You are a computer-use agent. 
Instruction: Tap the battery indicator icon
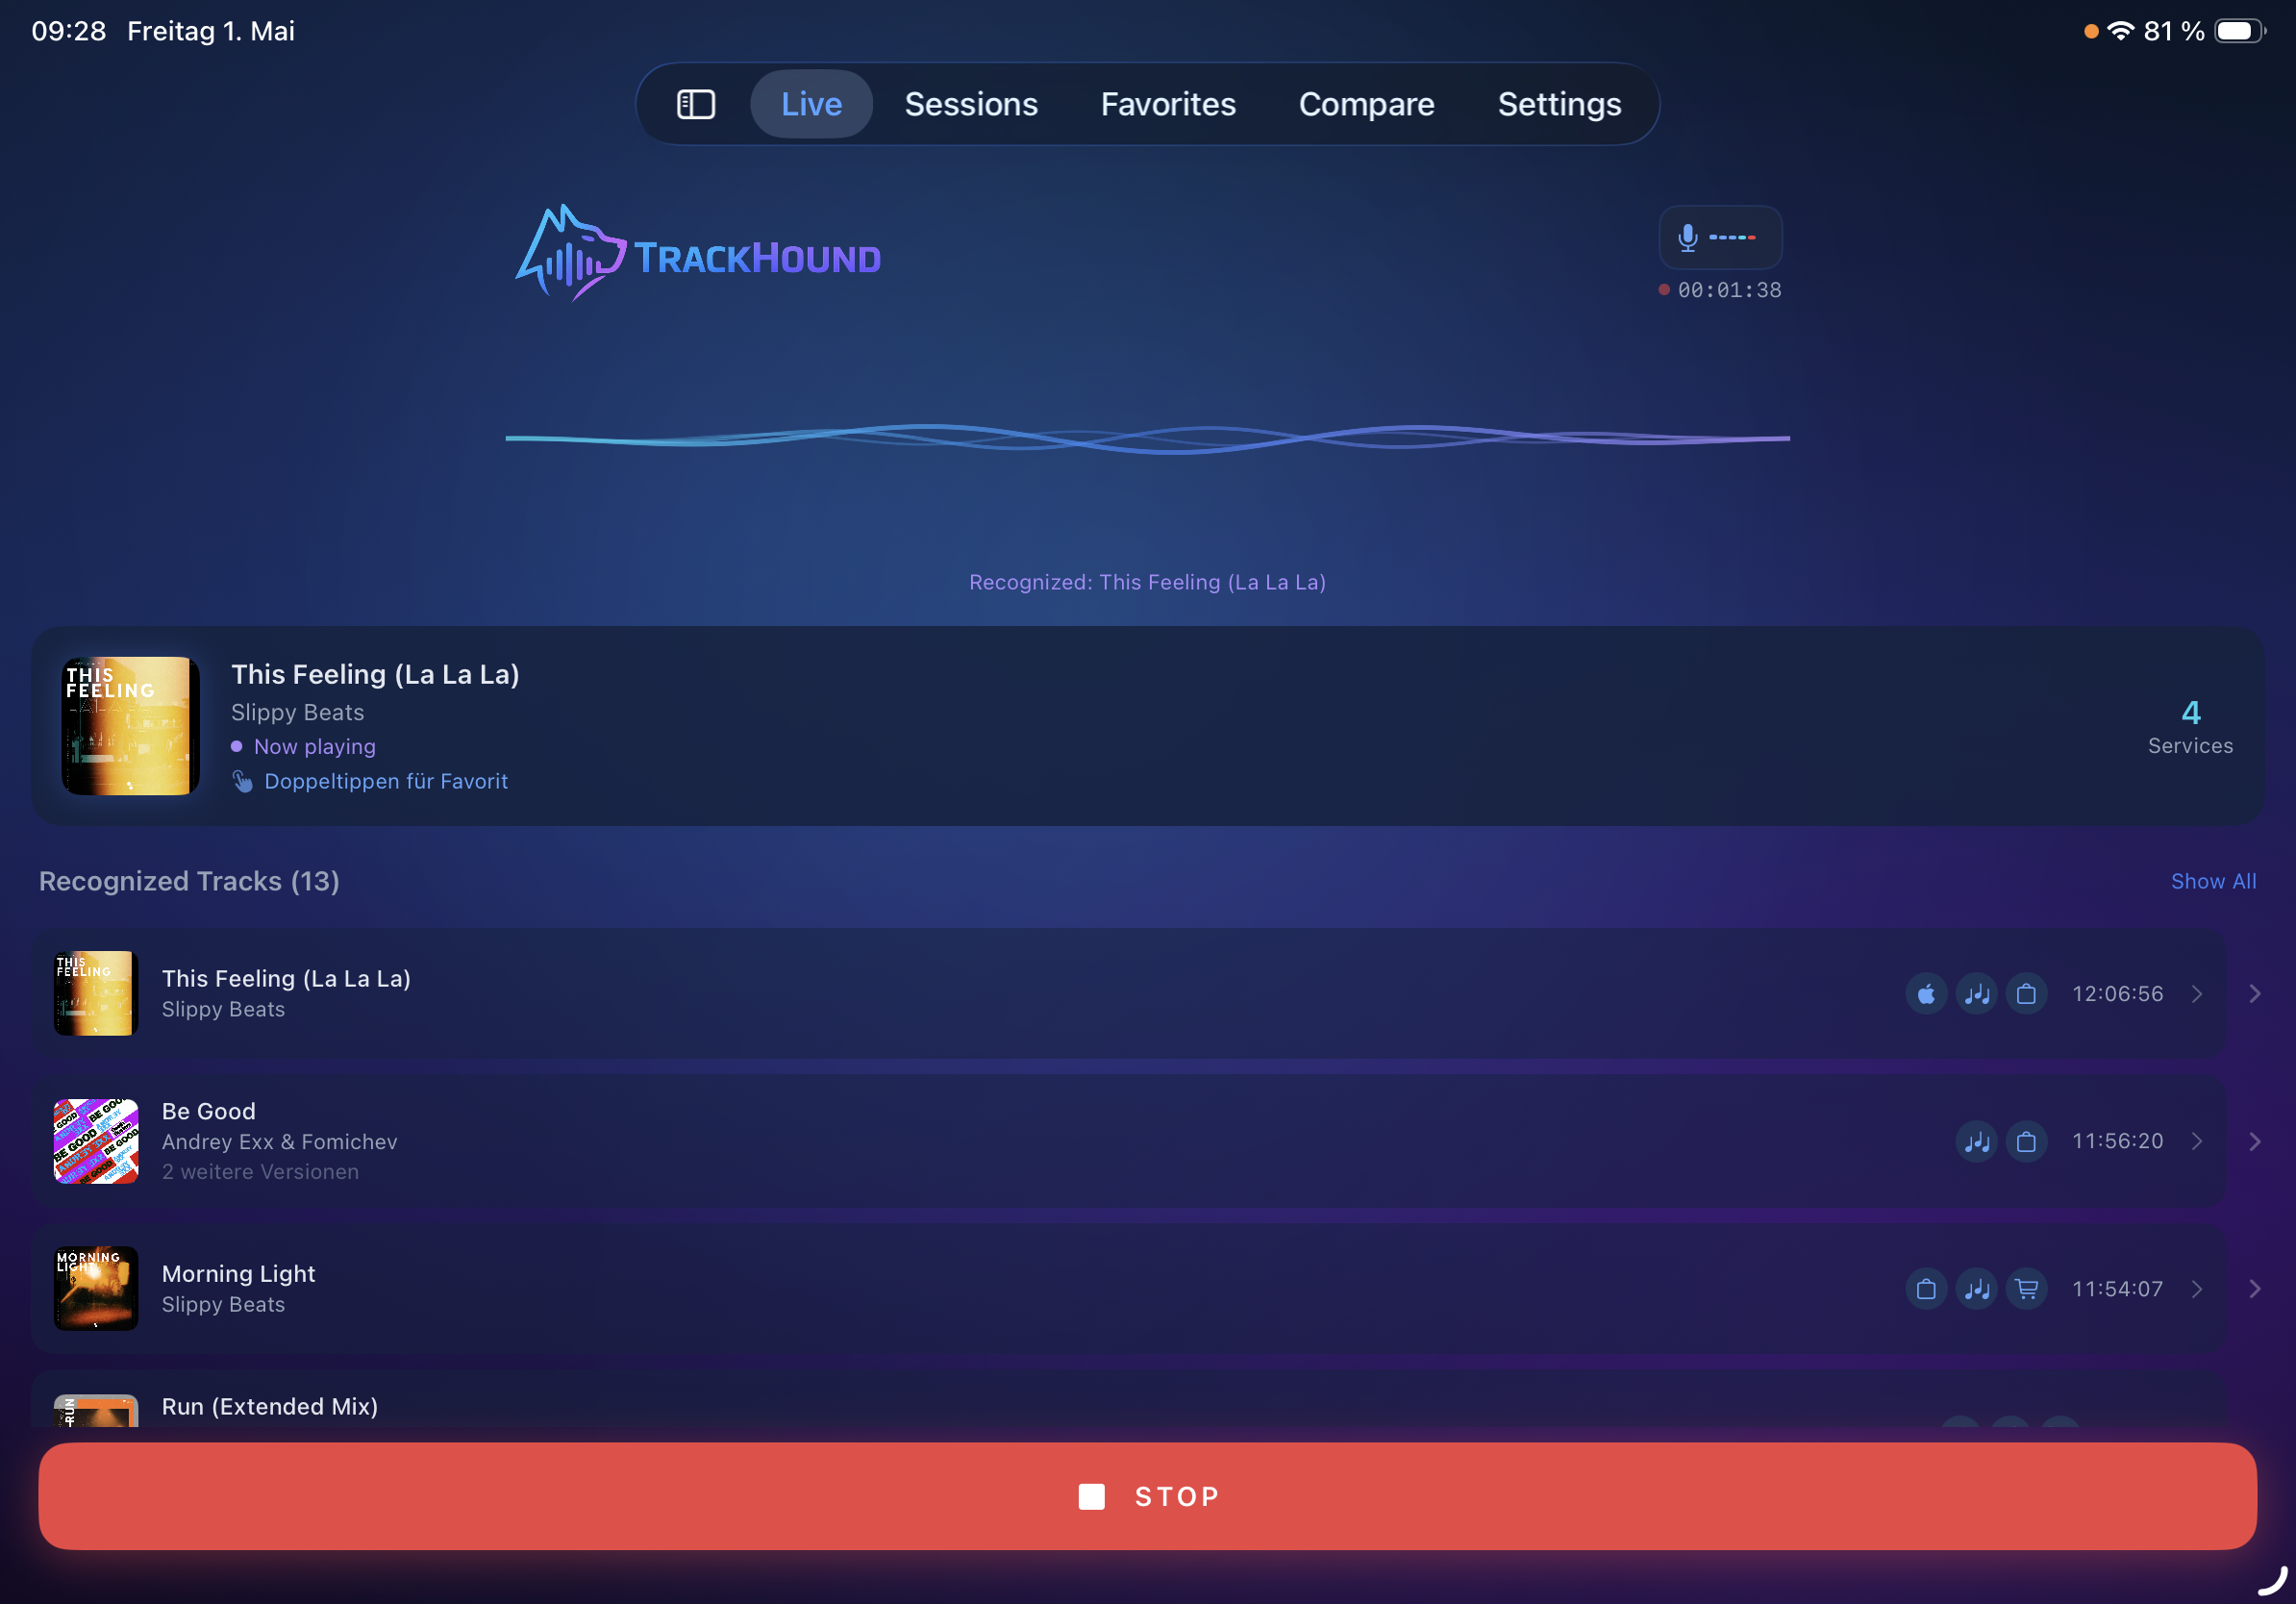(2240, 31)
